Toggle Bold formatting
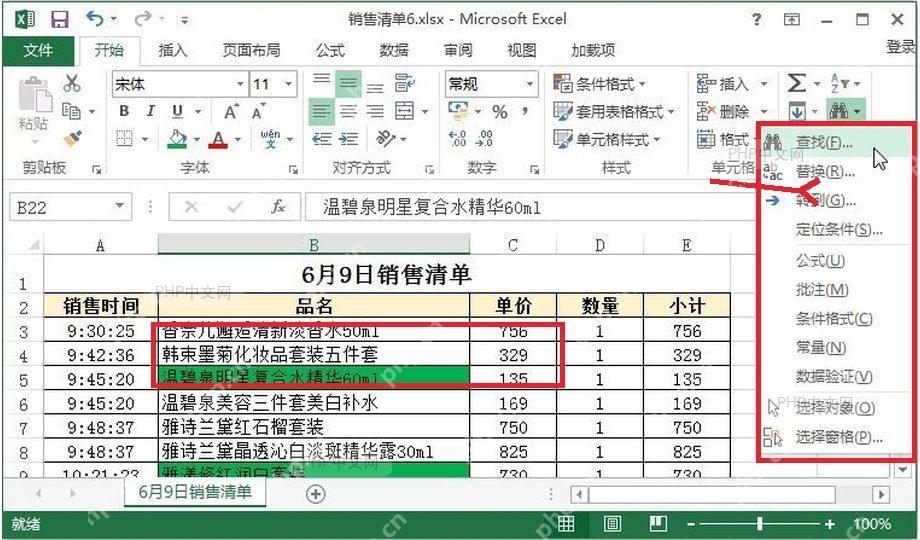 (x=124, y=111)
